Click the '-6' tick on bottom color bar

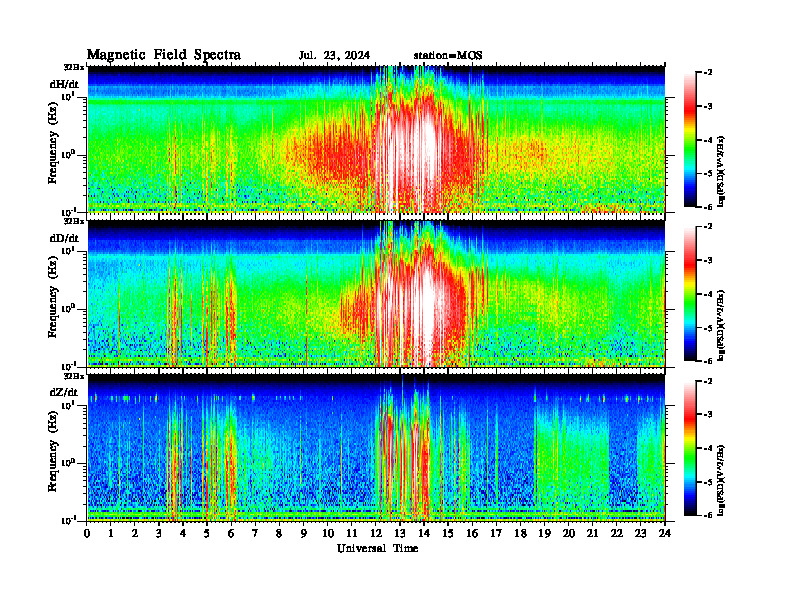(x=708, y=515)
